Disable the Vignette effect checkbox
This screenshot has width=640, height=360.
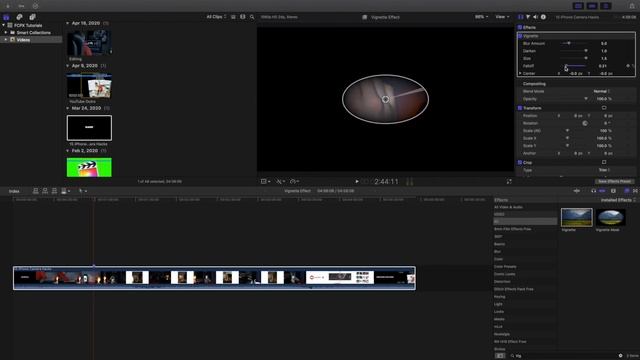(x=520, y=36)
